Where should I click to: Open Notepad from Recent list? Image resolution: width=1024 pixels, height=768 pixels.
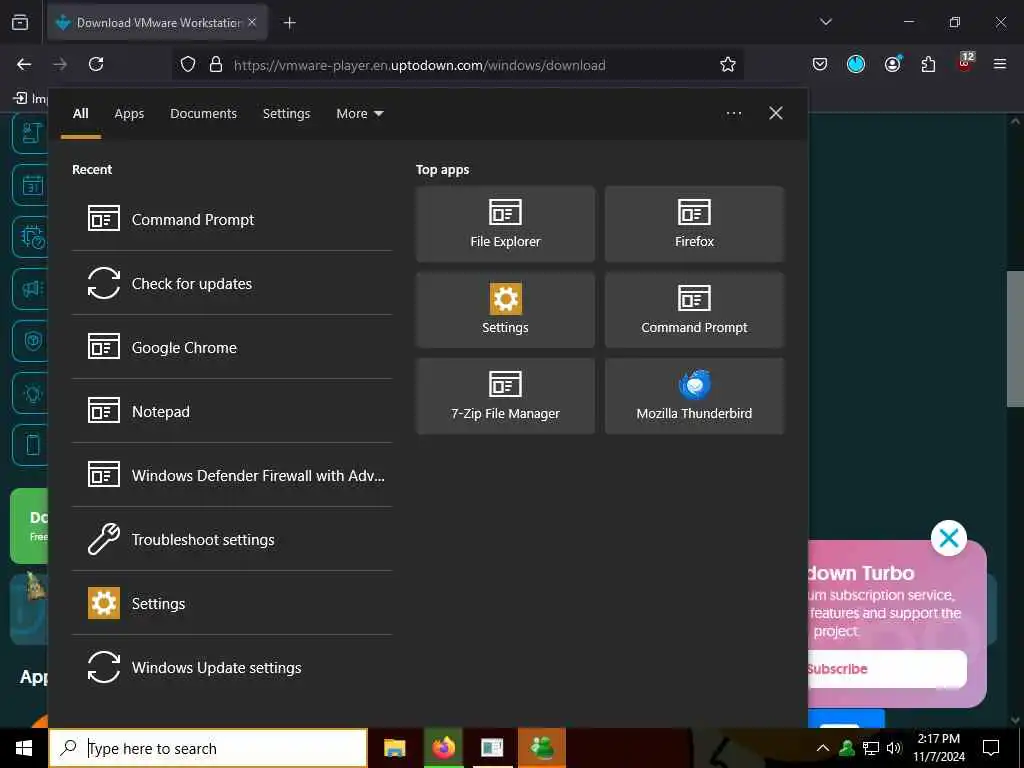pyautogui.click(x=232, y=411)
